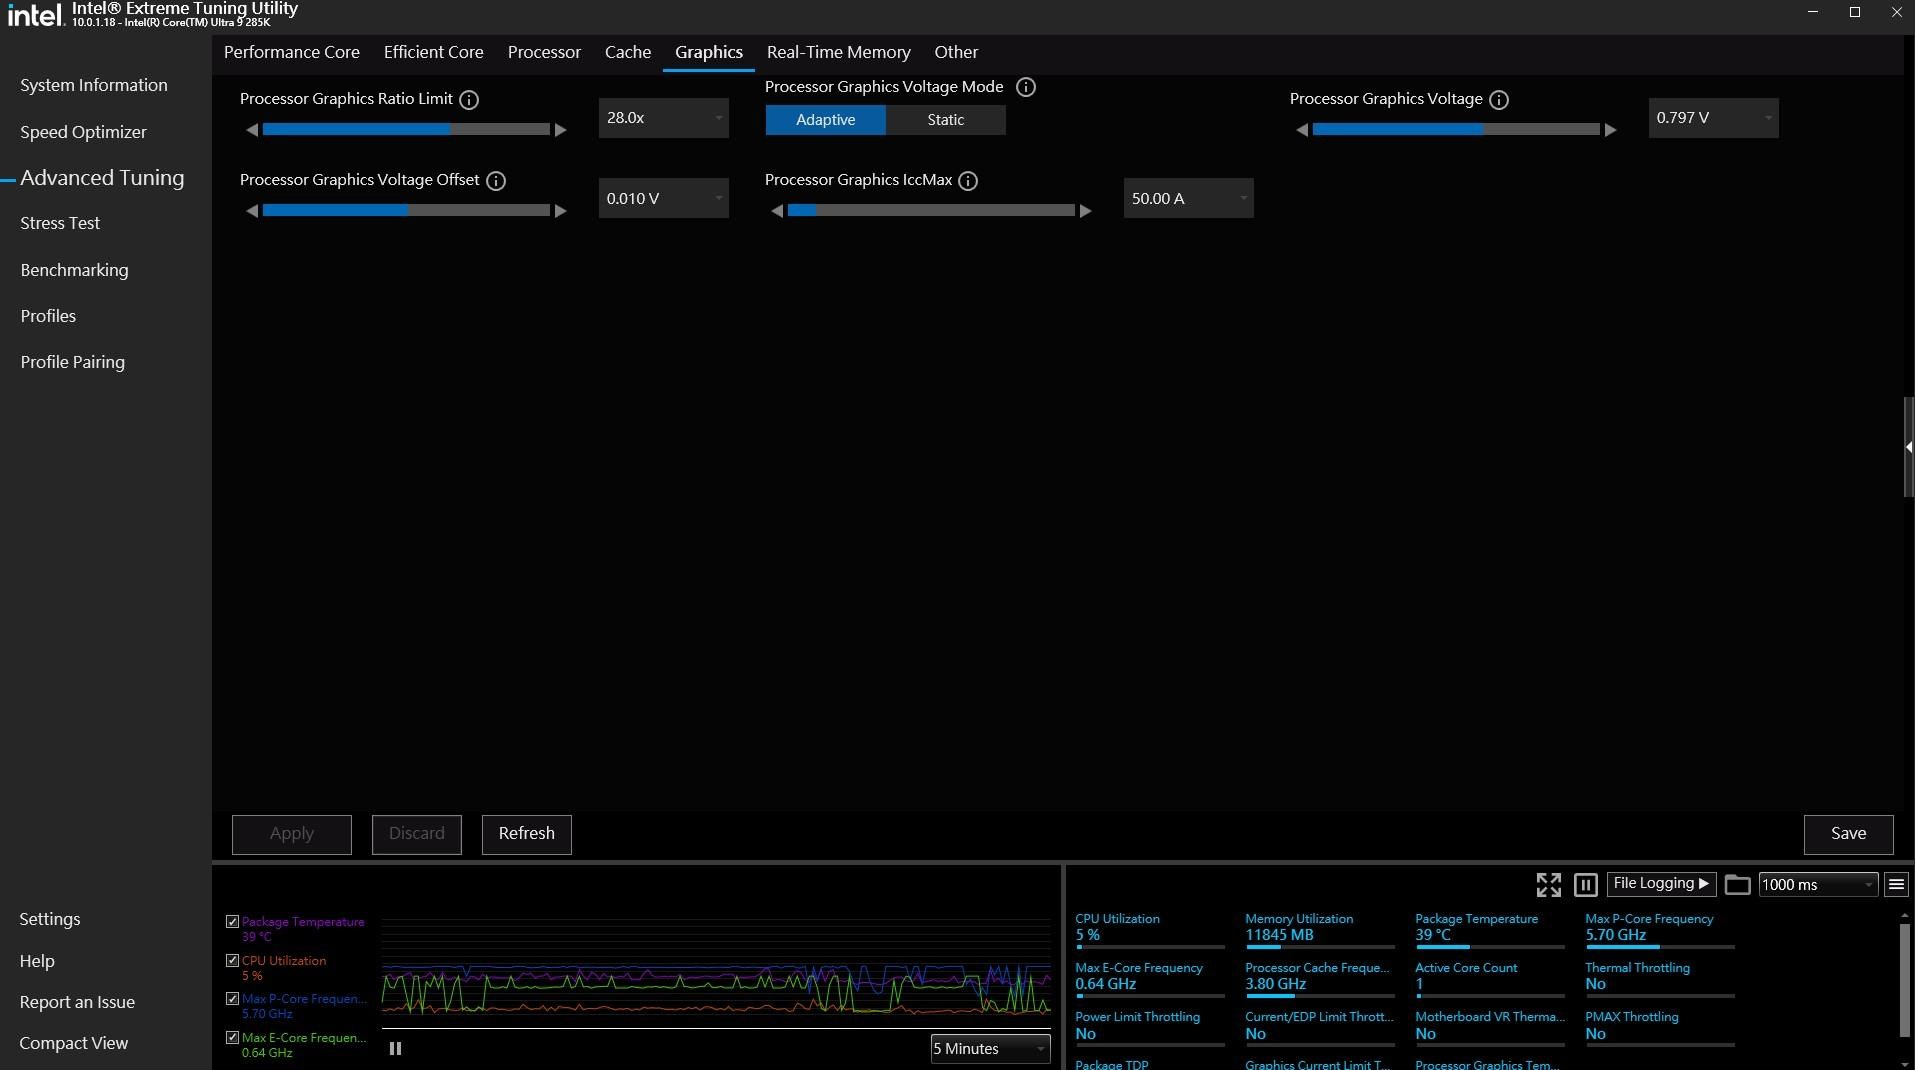Raise Graphics Voltage Offset using right arrow
This screenshot has width=1915, height=1070.
pyautogui.click(x=560, y=211)
